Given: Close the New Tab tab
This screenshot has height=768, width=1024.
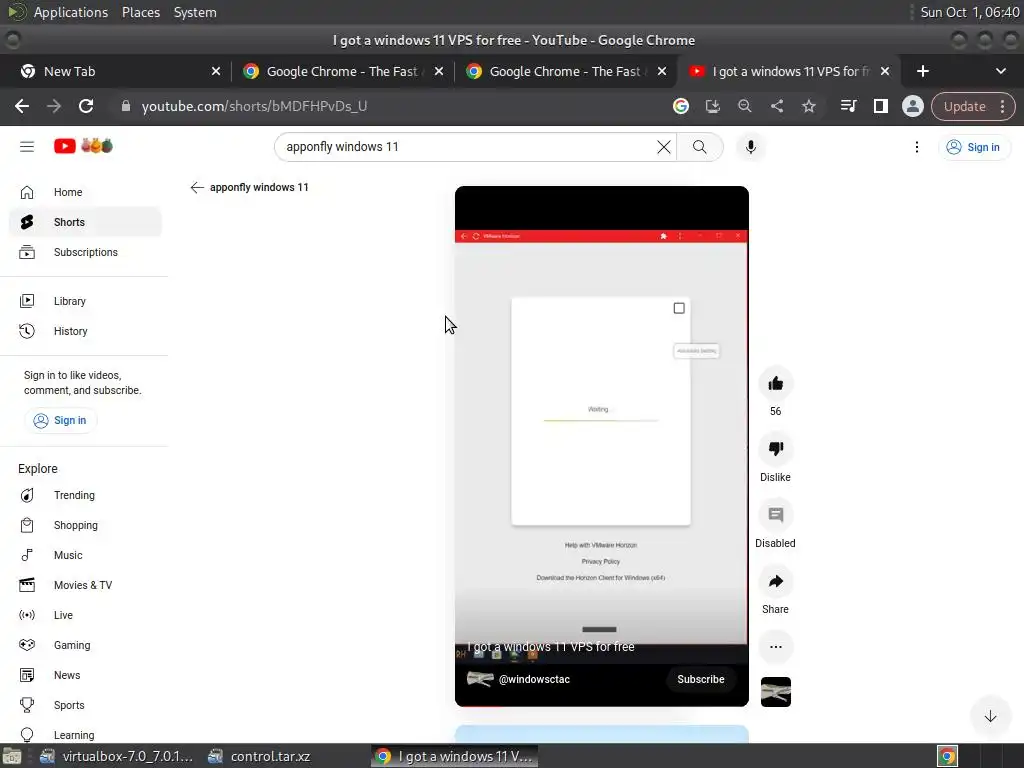Looking at the screenshot, I should coord(216,71).
